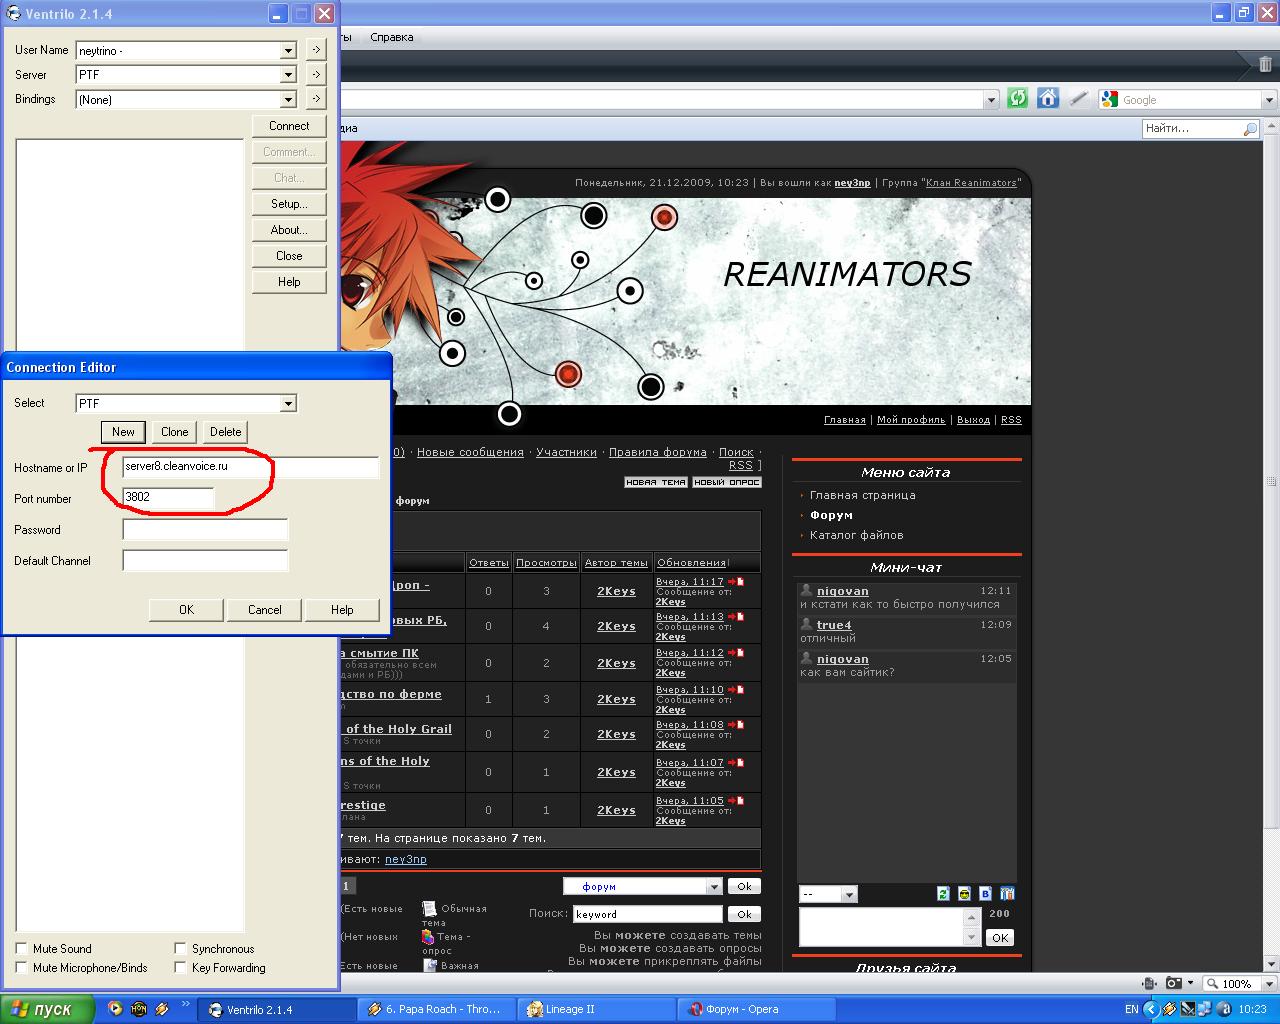Viewport: 1280px width, 1024px height.
Task: Click the network connection tray icon
Action: coord(1207,1009)
